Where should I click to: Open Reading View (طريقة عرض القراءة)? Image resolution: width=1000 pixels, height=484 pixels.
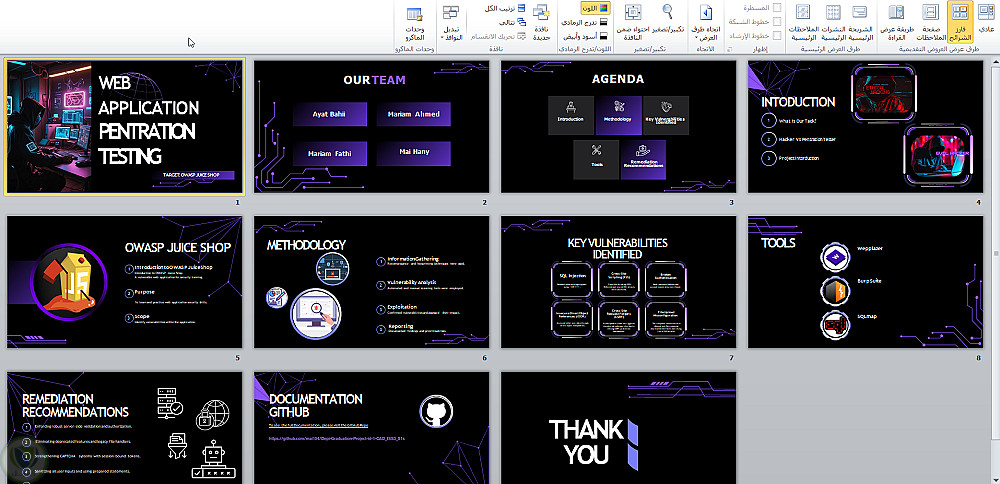tap(897, 21)
